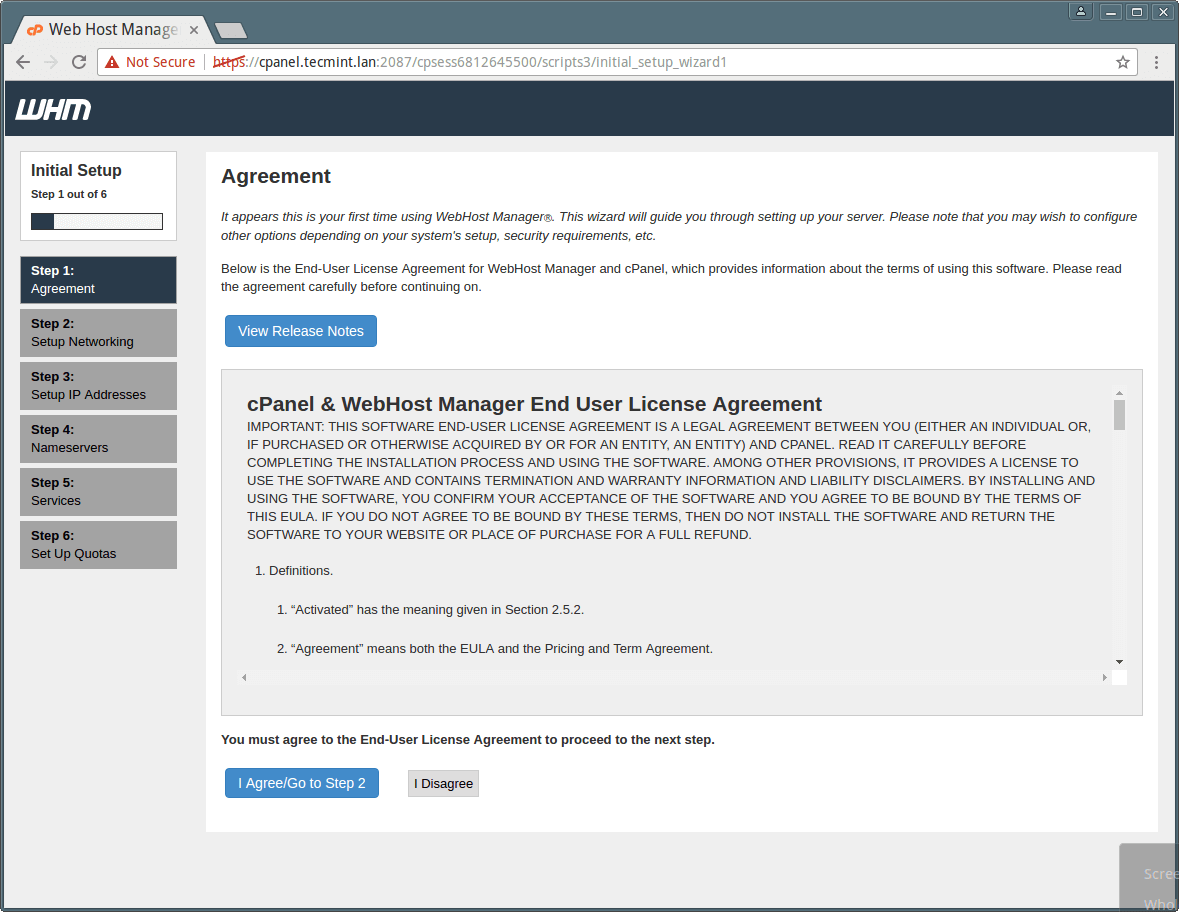Click the EULA title heading
The height and width of the screenshot is (912, 1179).
coord(534,404)
